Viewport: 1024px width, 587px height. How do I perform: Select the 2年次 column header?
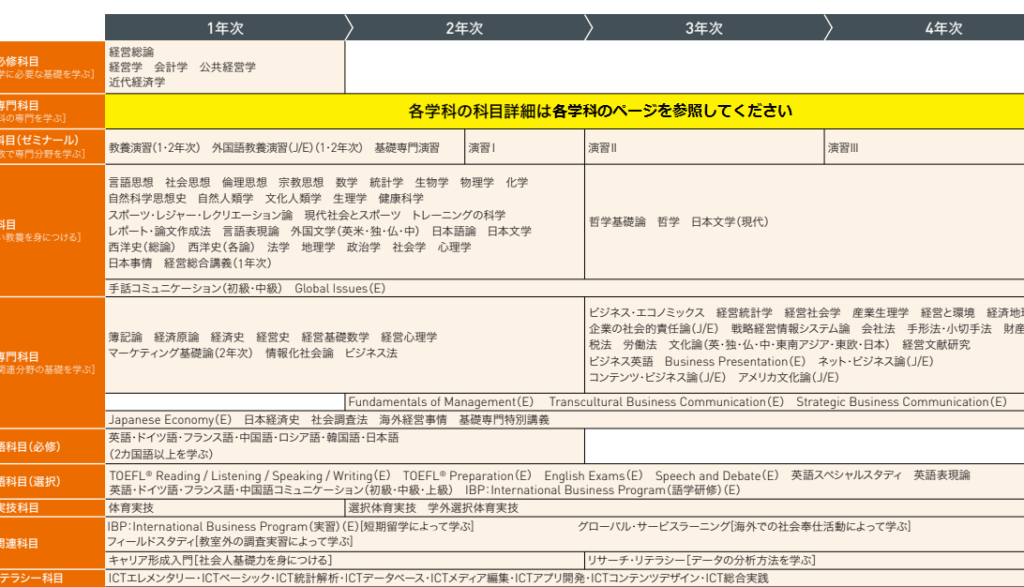click(464, 28)
